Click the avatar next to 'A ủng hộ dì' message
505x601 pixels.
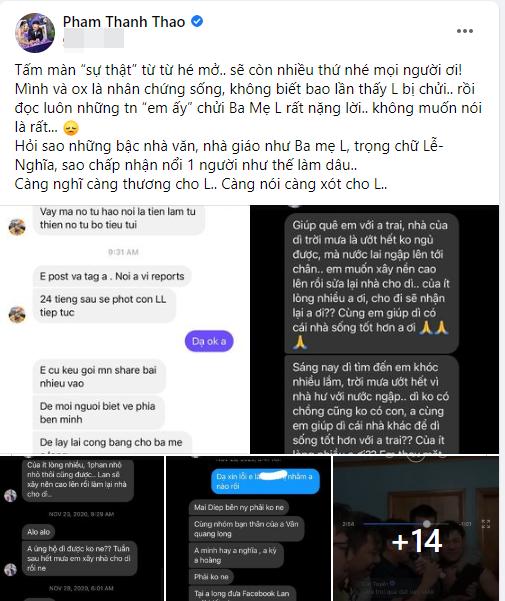point(10,569)
